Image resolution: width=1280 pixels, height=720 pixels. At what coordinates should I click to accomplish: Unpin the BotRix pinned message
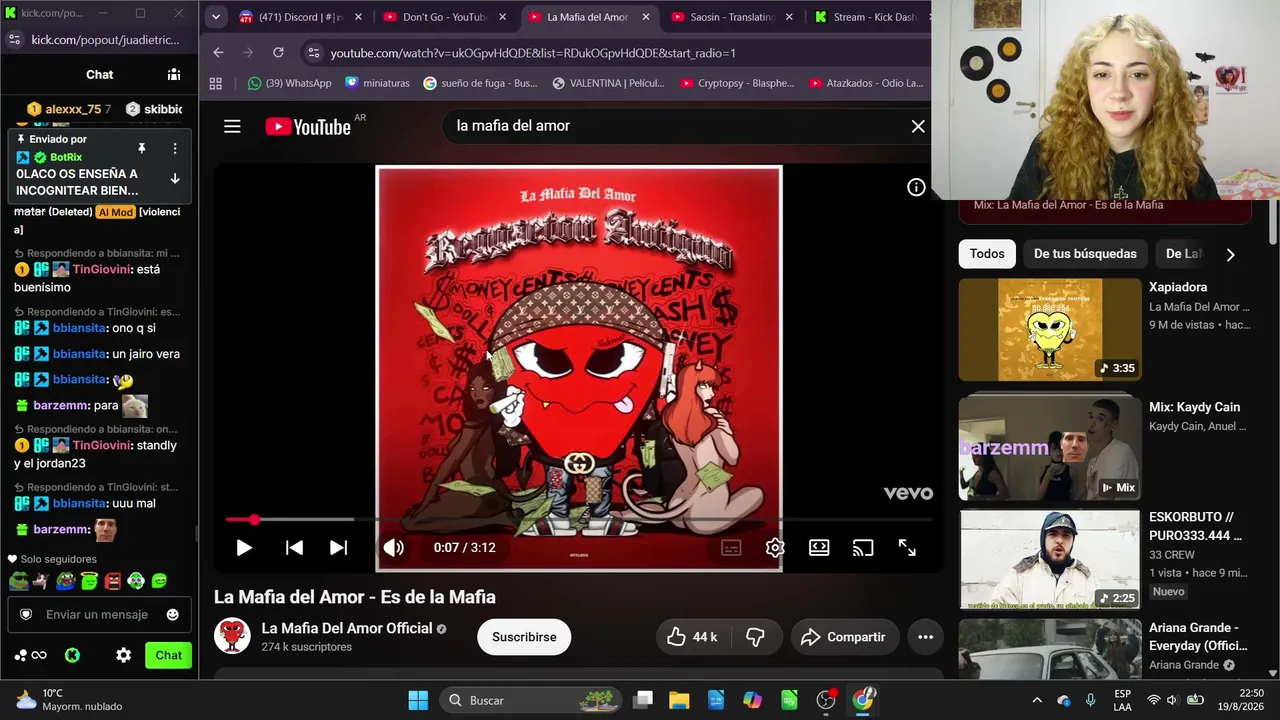pyautogui.click(x=142, y=148)
